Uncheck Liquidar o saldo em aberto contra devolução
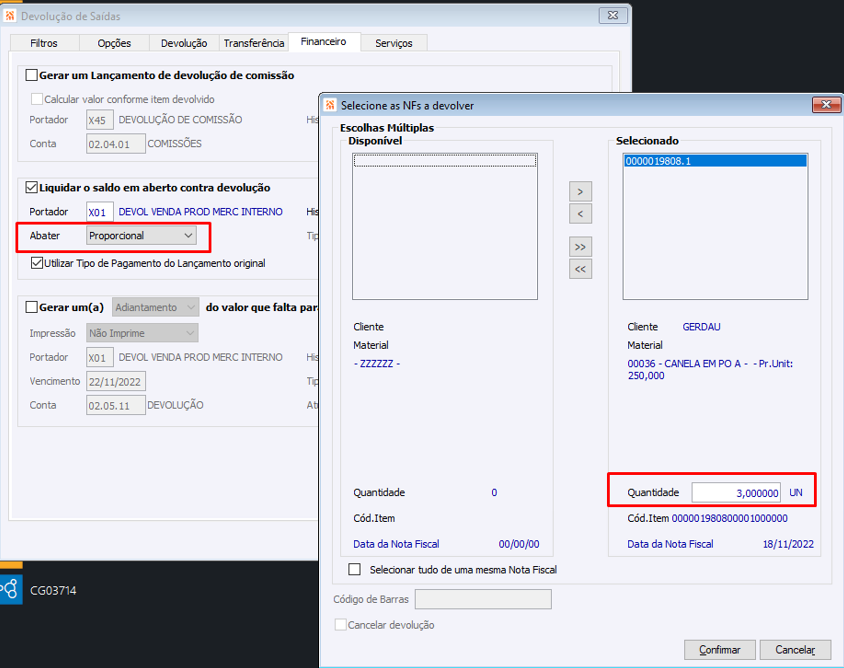 (32, 187)
